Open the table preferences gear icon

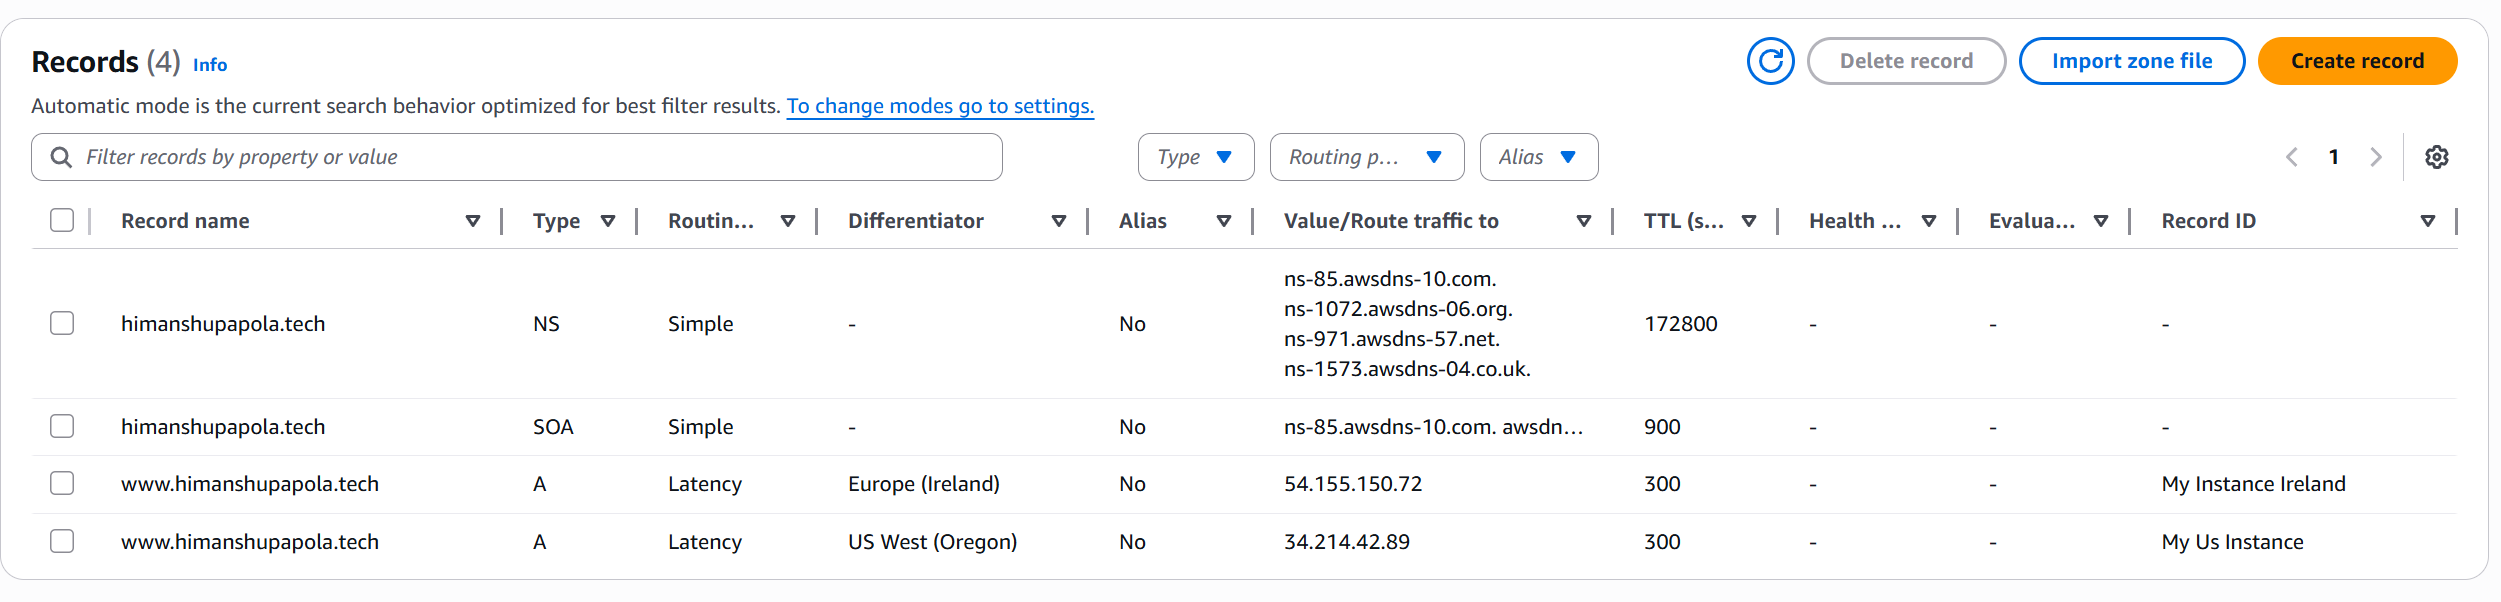click(2436, 157)
